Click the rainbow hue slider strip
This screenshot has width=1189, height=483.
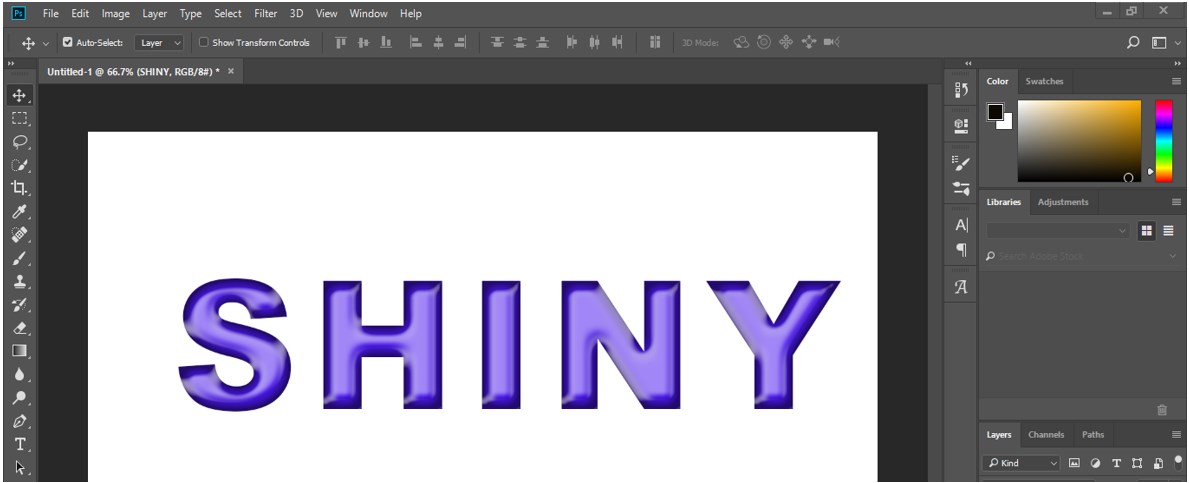tap(1163, 141)
